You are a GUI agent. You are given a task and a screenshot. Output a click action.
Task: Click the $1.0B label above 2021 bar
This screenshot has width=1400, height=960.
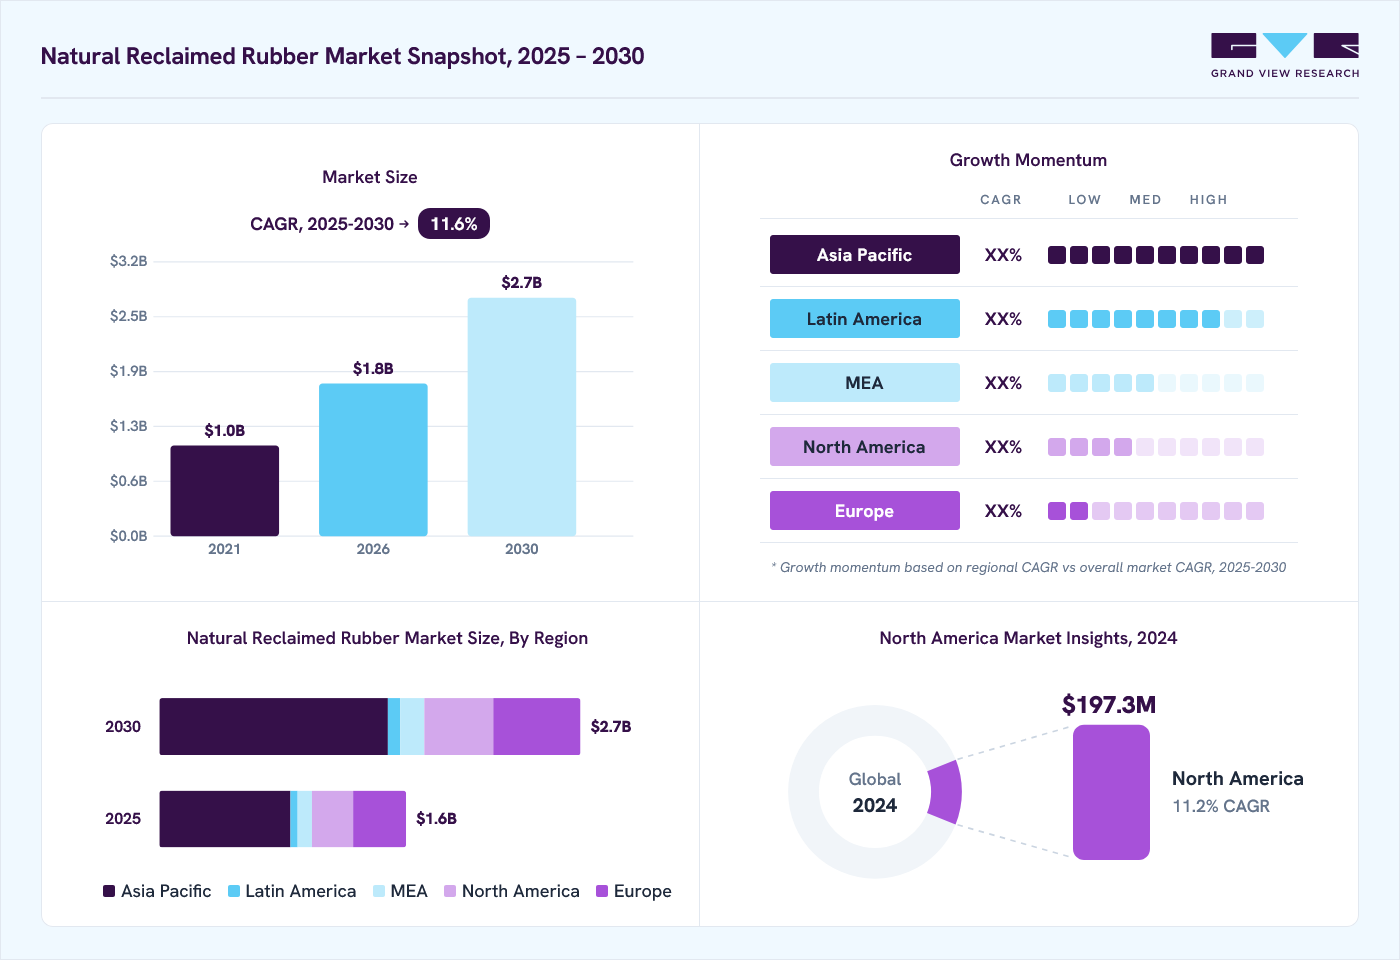coord(225,431)
